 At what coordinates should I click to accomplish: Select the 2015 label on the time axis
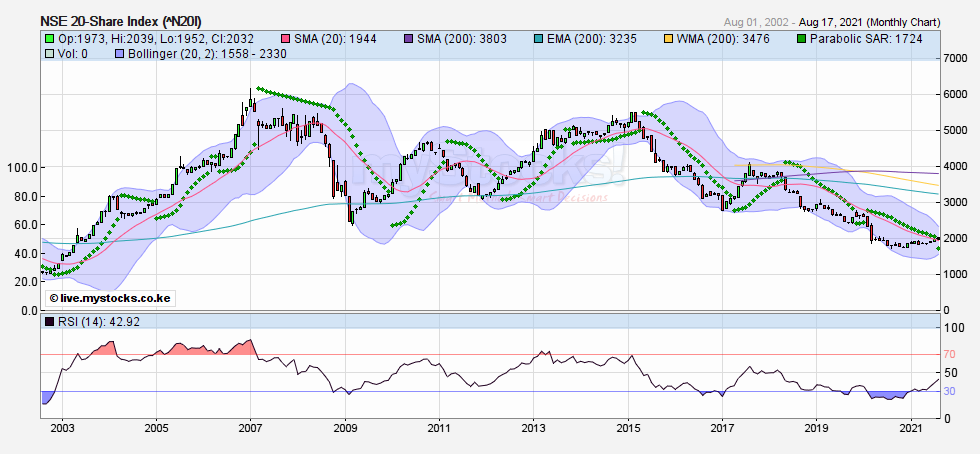[628, 427]
